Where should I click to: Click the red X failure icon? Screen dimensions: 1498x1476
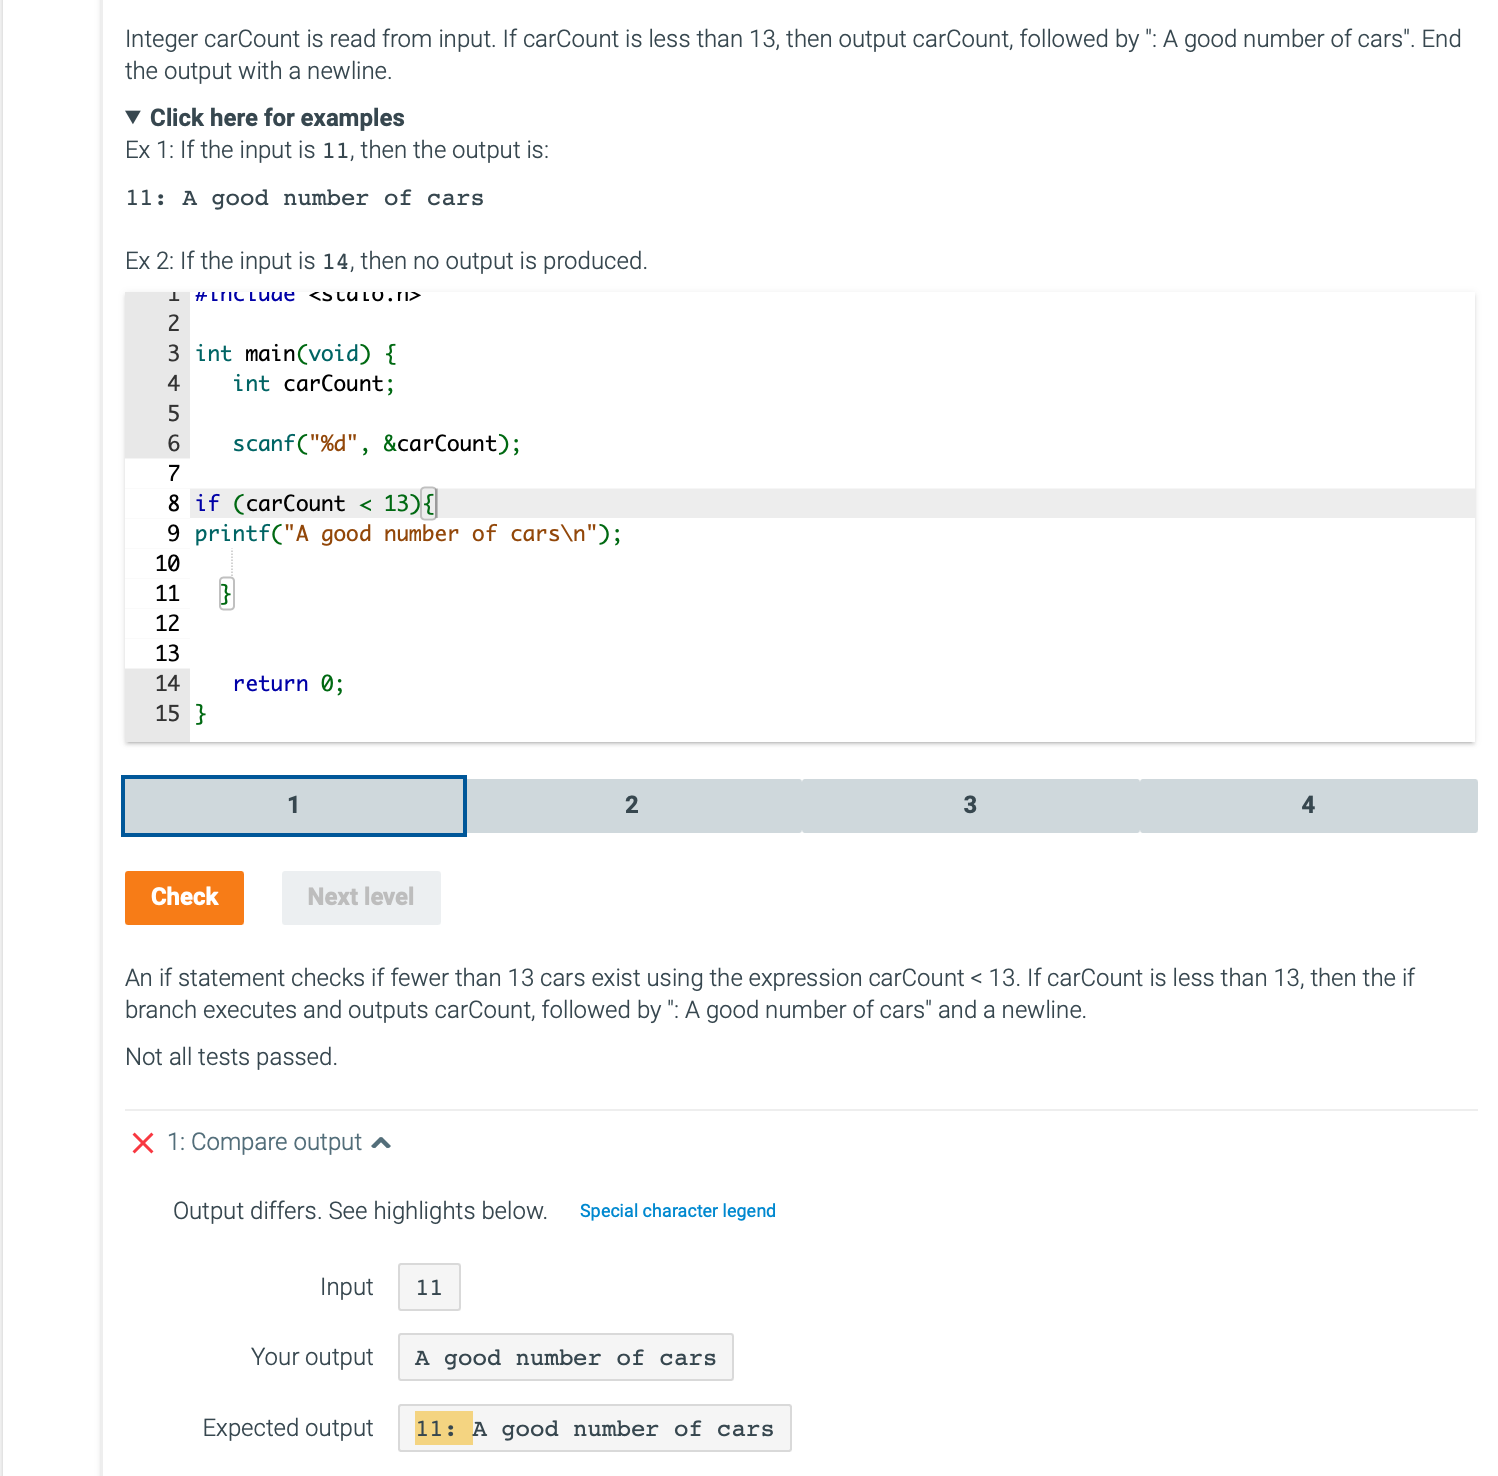(x=141, y=1143)
